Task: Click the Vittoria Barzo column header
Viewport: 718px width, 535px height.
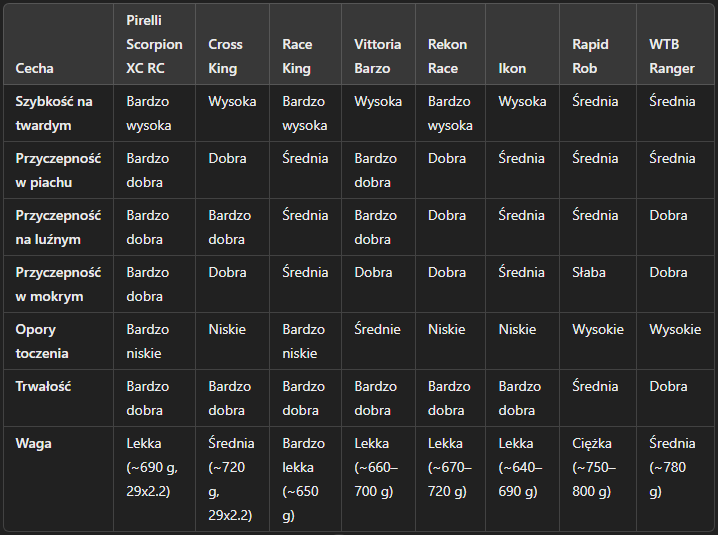Action: coord(377,57)
